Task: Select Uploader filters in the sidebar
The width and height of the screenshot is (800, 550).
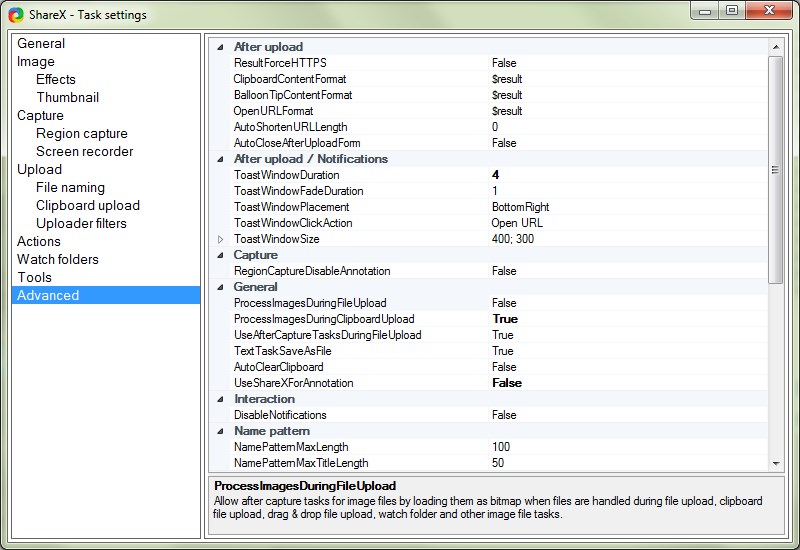Action: [81, 223]
